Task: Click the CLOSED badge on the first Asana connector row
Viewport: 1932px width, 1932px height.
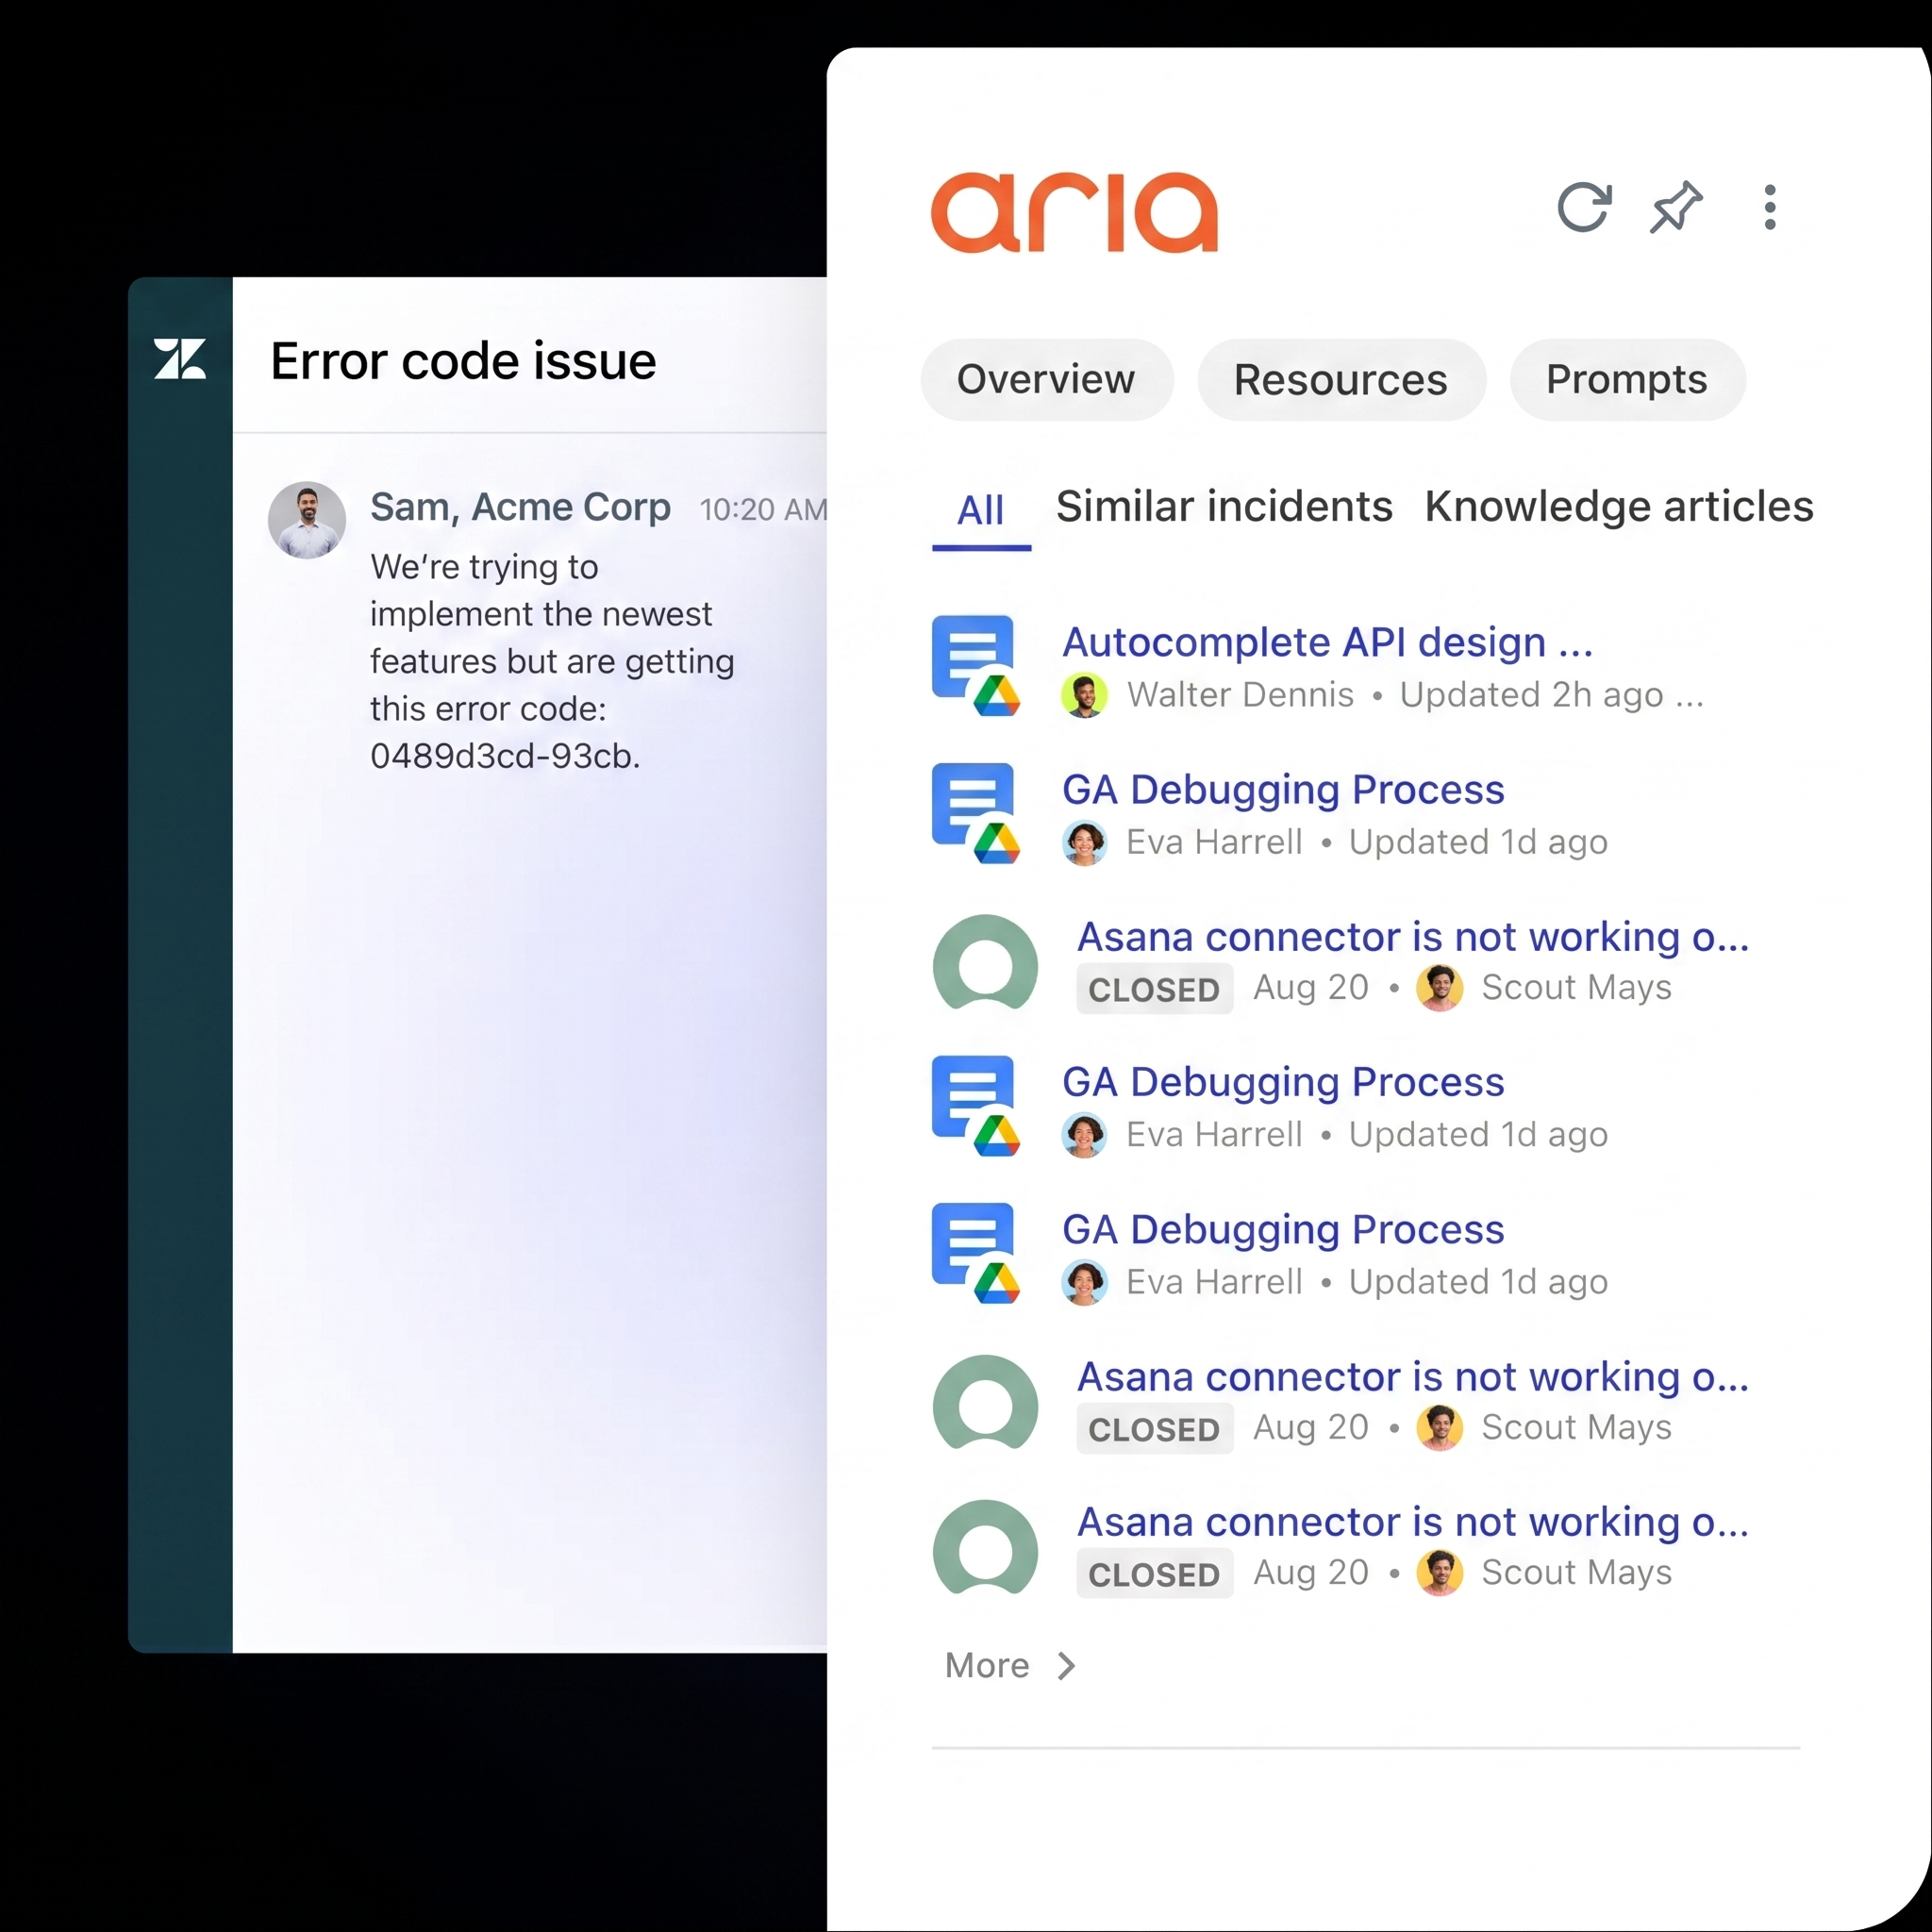Action: (x=1154, y=989)
